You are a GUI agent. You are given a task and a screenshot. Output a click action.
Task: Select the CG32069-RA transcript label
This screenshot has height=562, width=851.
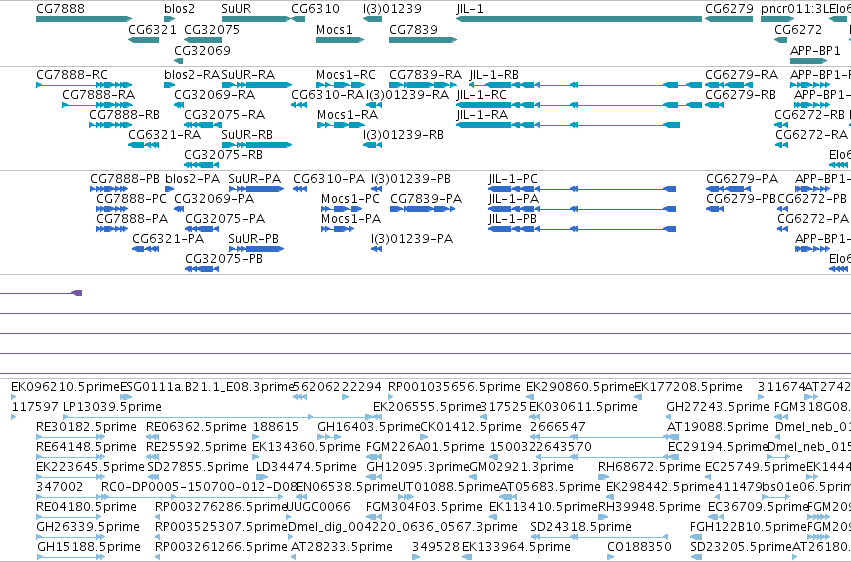[x=214, y=94]
